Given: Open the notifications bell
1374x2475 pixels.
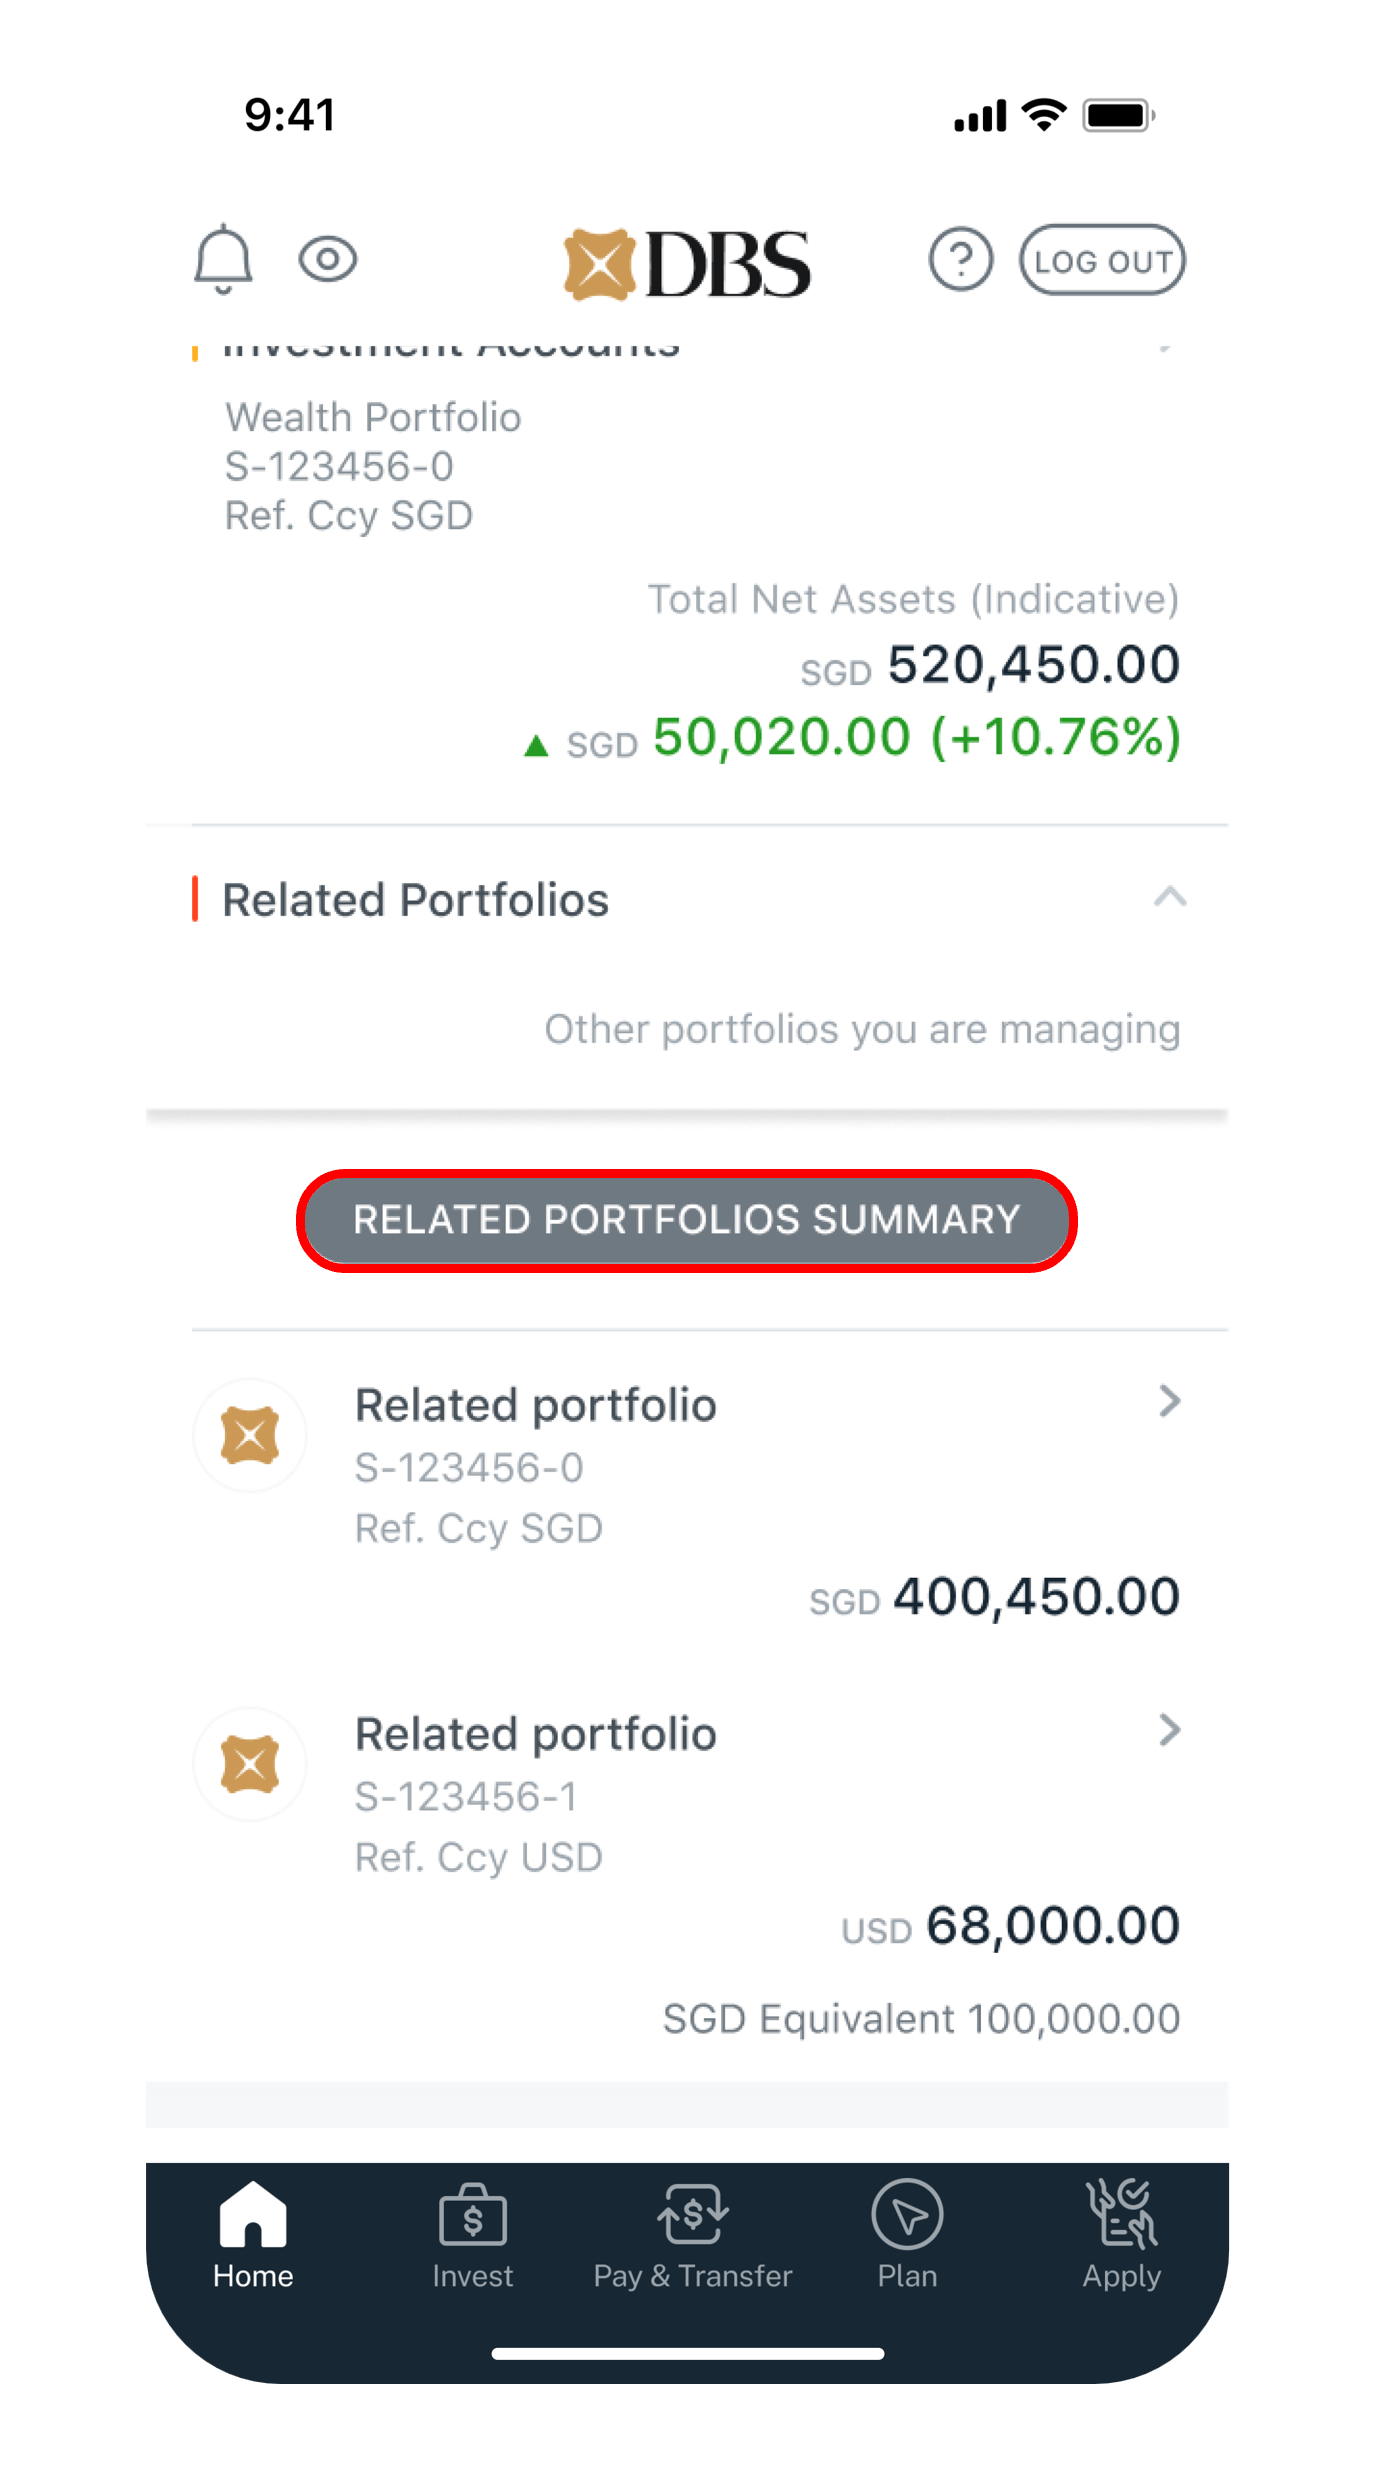Looking at the screenshot, I should pyautogui.click(x=223, y=260).
